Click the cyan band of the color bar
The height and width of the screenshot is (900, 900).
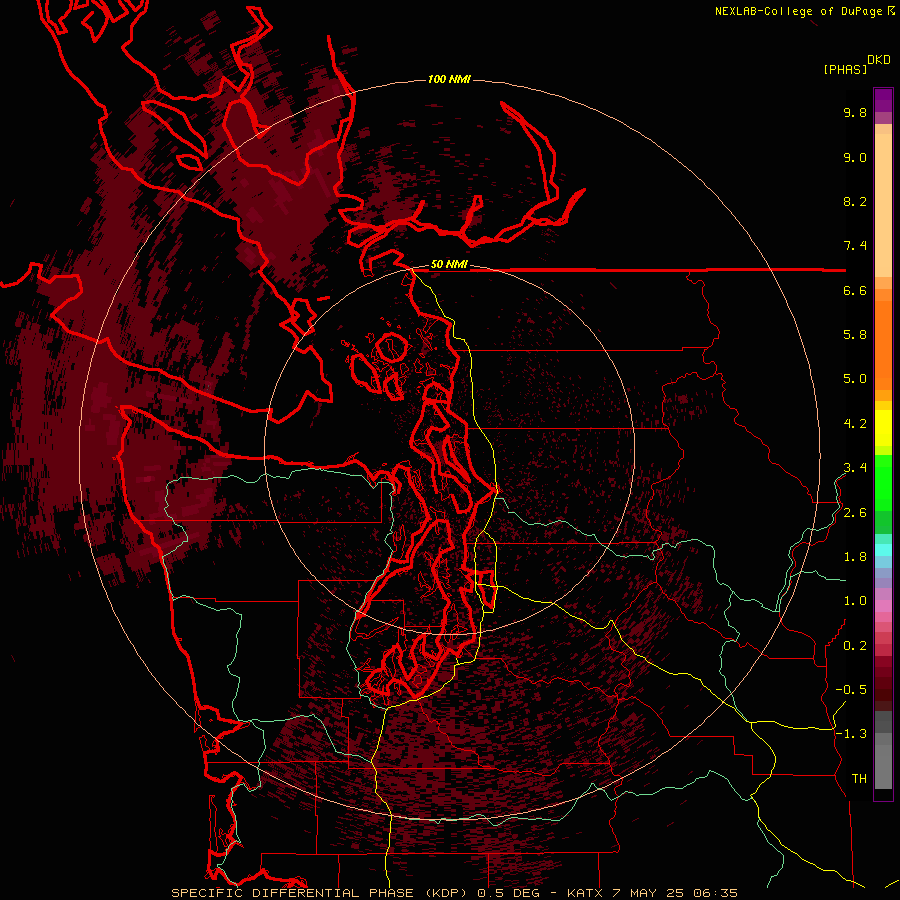tap(883, 549)
